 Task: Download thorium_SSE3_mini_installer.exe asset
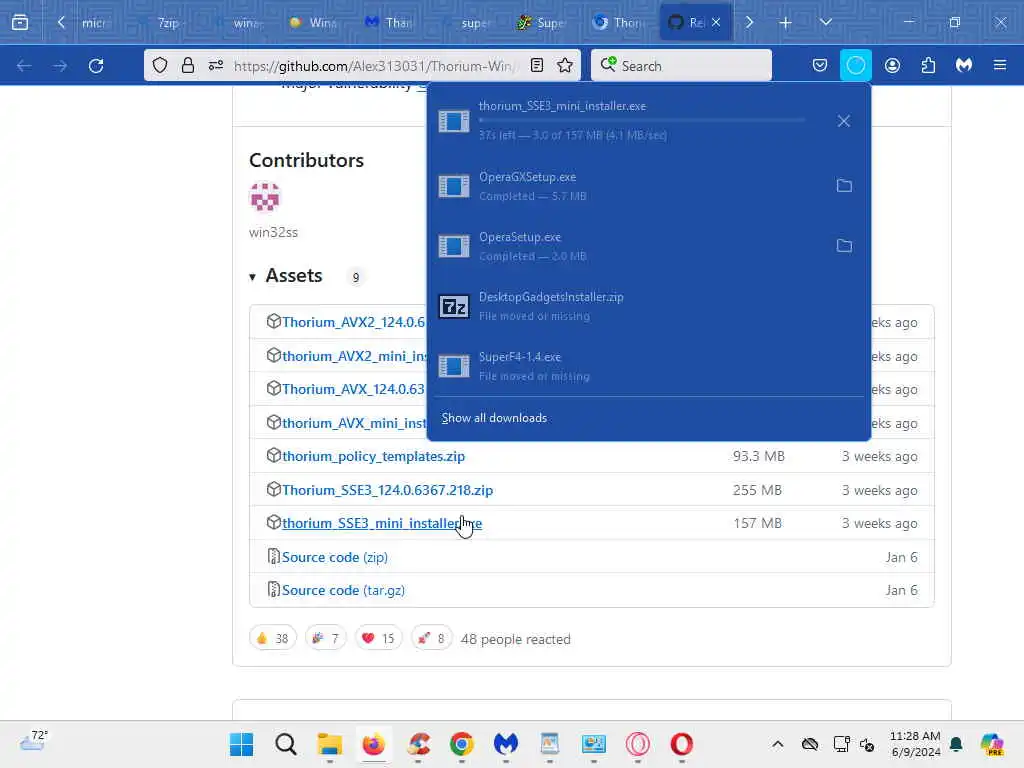tap(382, 523)
